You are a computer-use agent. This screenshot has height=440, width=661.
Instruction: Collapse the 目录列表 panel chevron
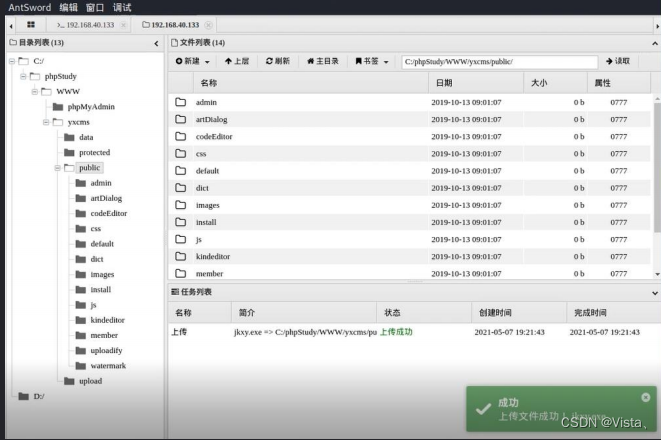[156, 43]
